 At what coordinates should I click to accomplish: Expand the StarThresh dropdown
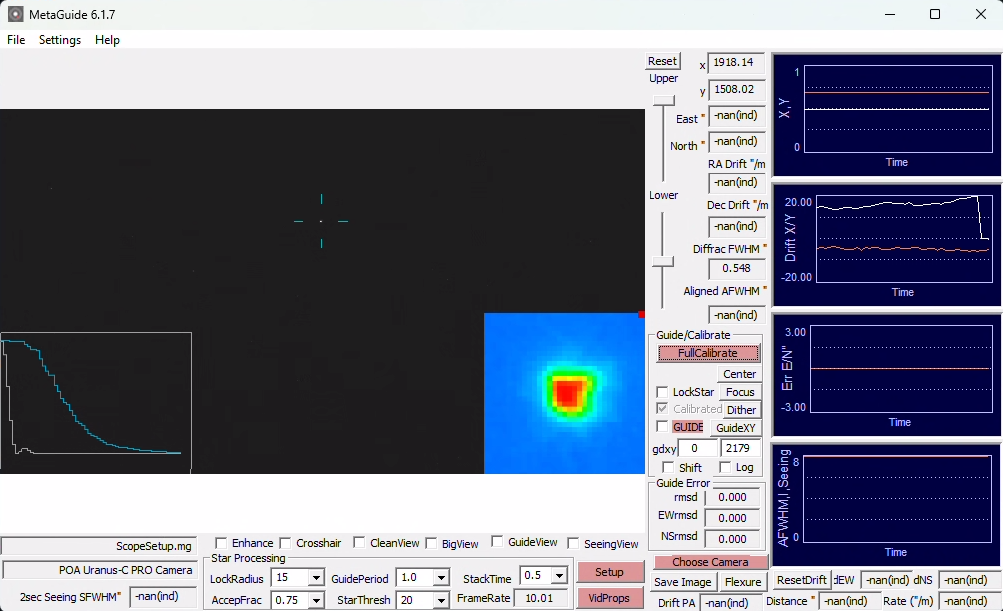click(x=441, y=600)
